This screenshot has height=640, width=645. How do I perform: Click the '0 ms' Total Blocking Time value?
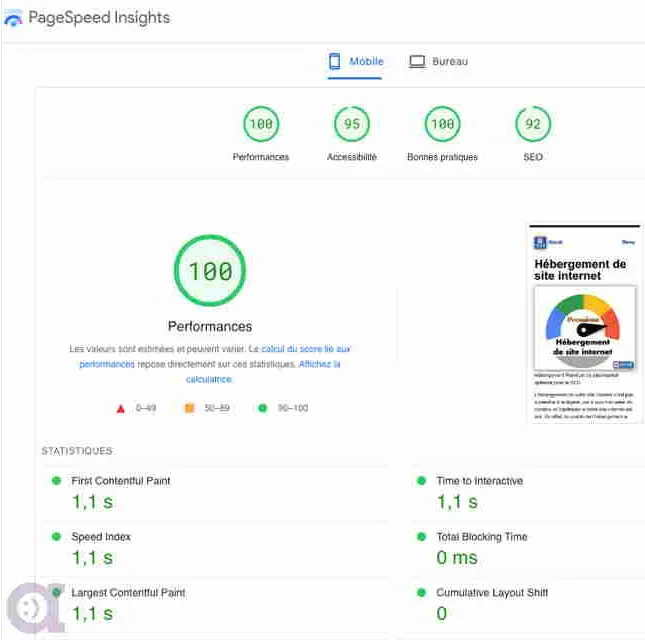457,558
